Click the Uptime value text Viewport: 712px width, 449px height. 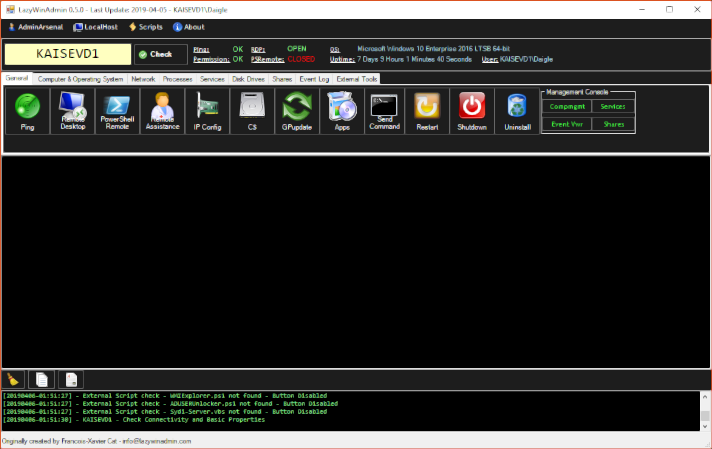[414, 59]
